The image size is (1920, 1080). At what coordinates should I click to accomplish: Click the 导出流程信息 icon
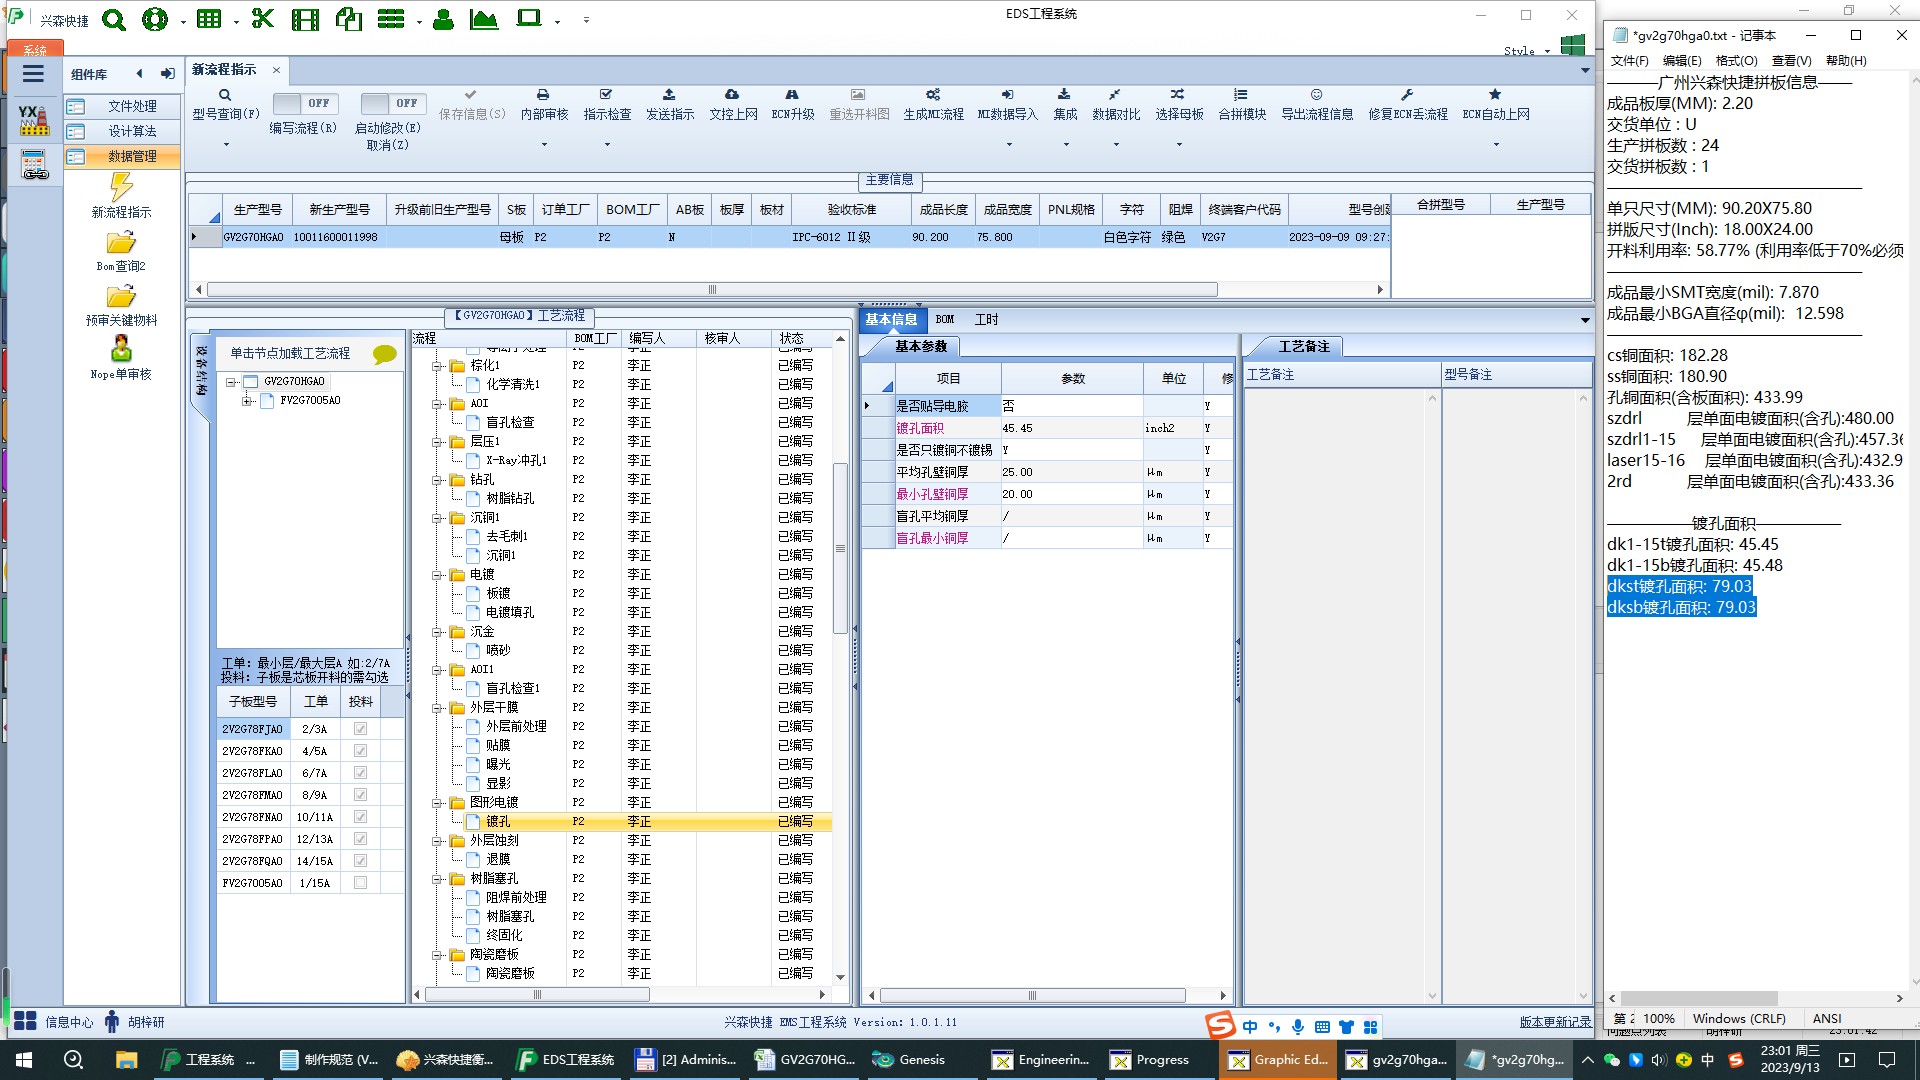(1316, 95)
